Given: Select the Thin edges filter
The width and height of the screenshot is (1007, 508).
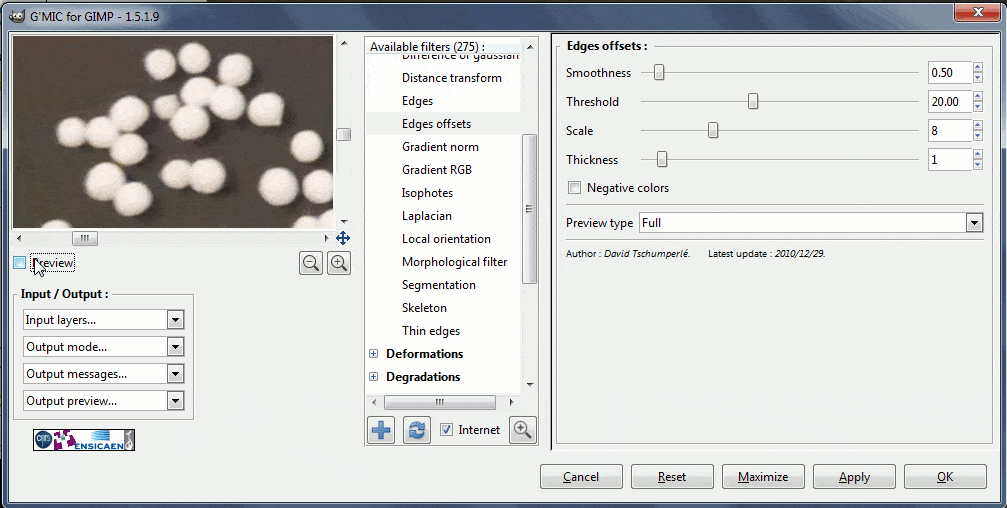Looking at the screenshot, I should click(431, 331).
